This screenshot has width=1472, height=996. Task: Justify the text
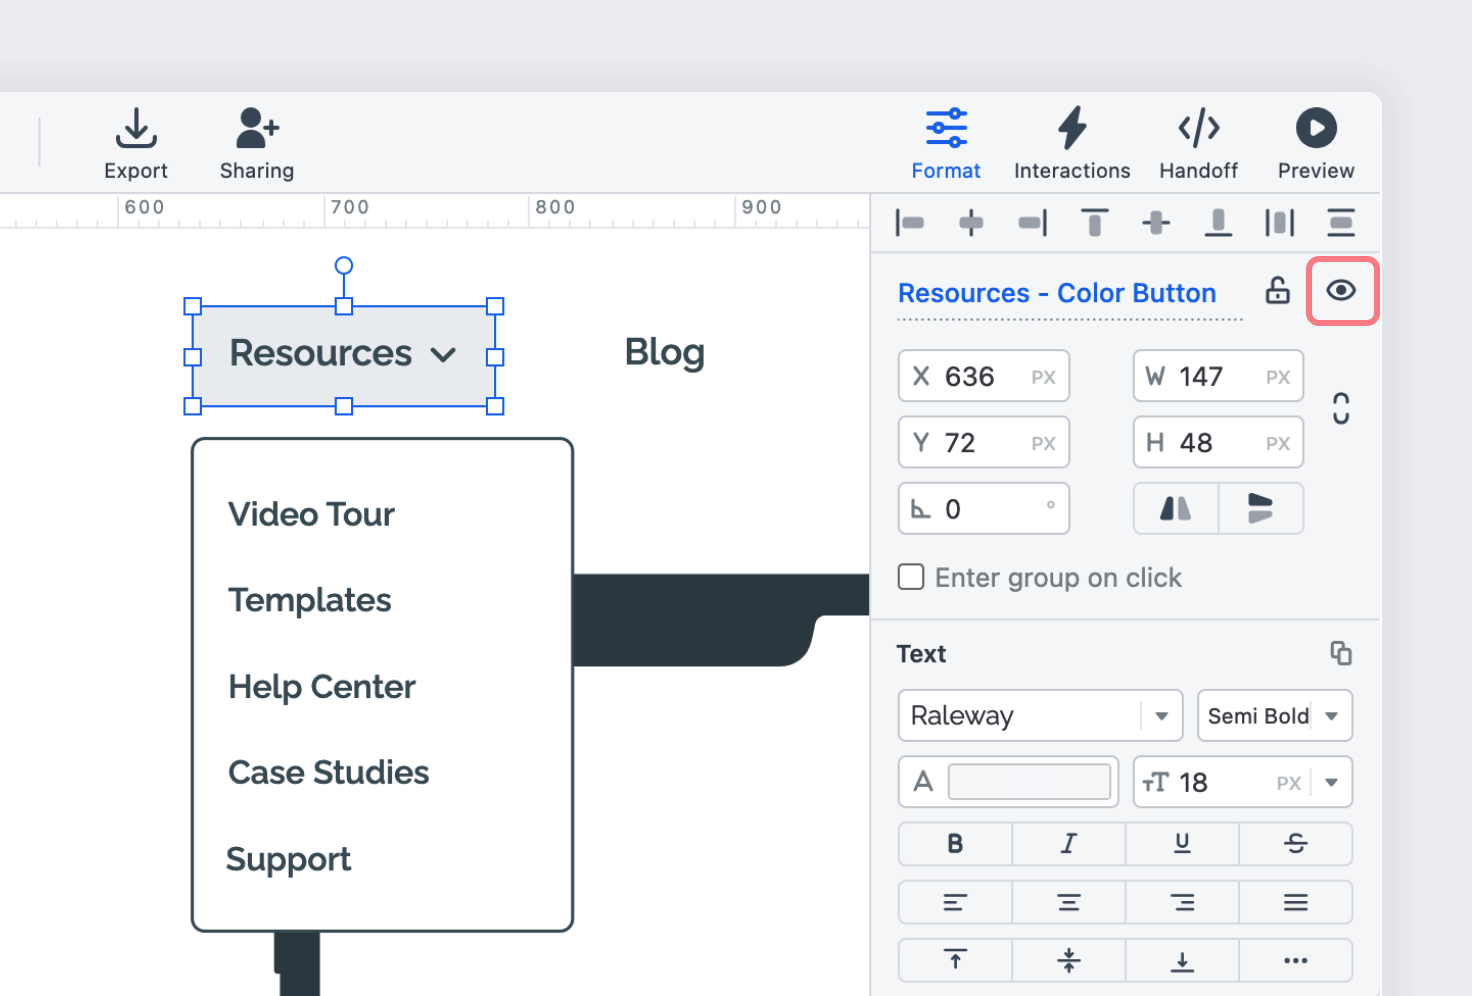1296,902
